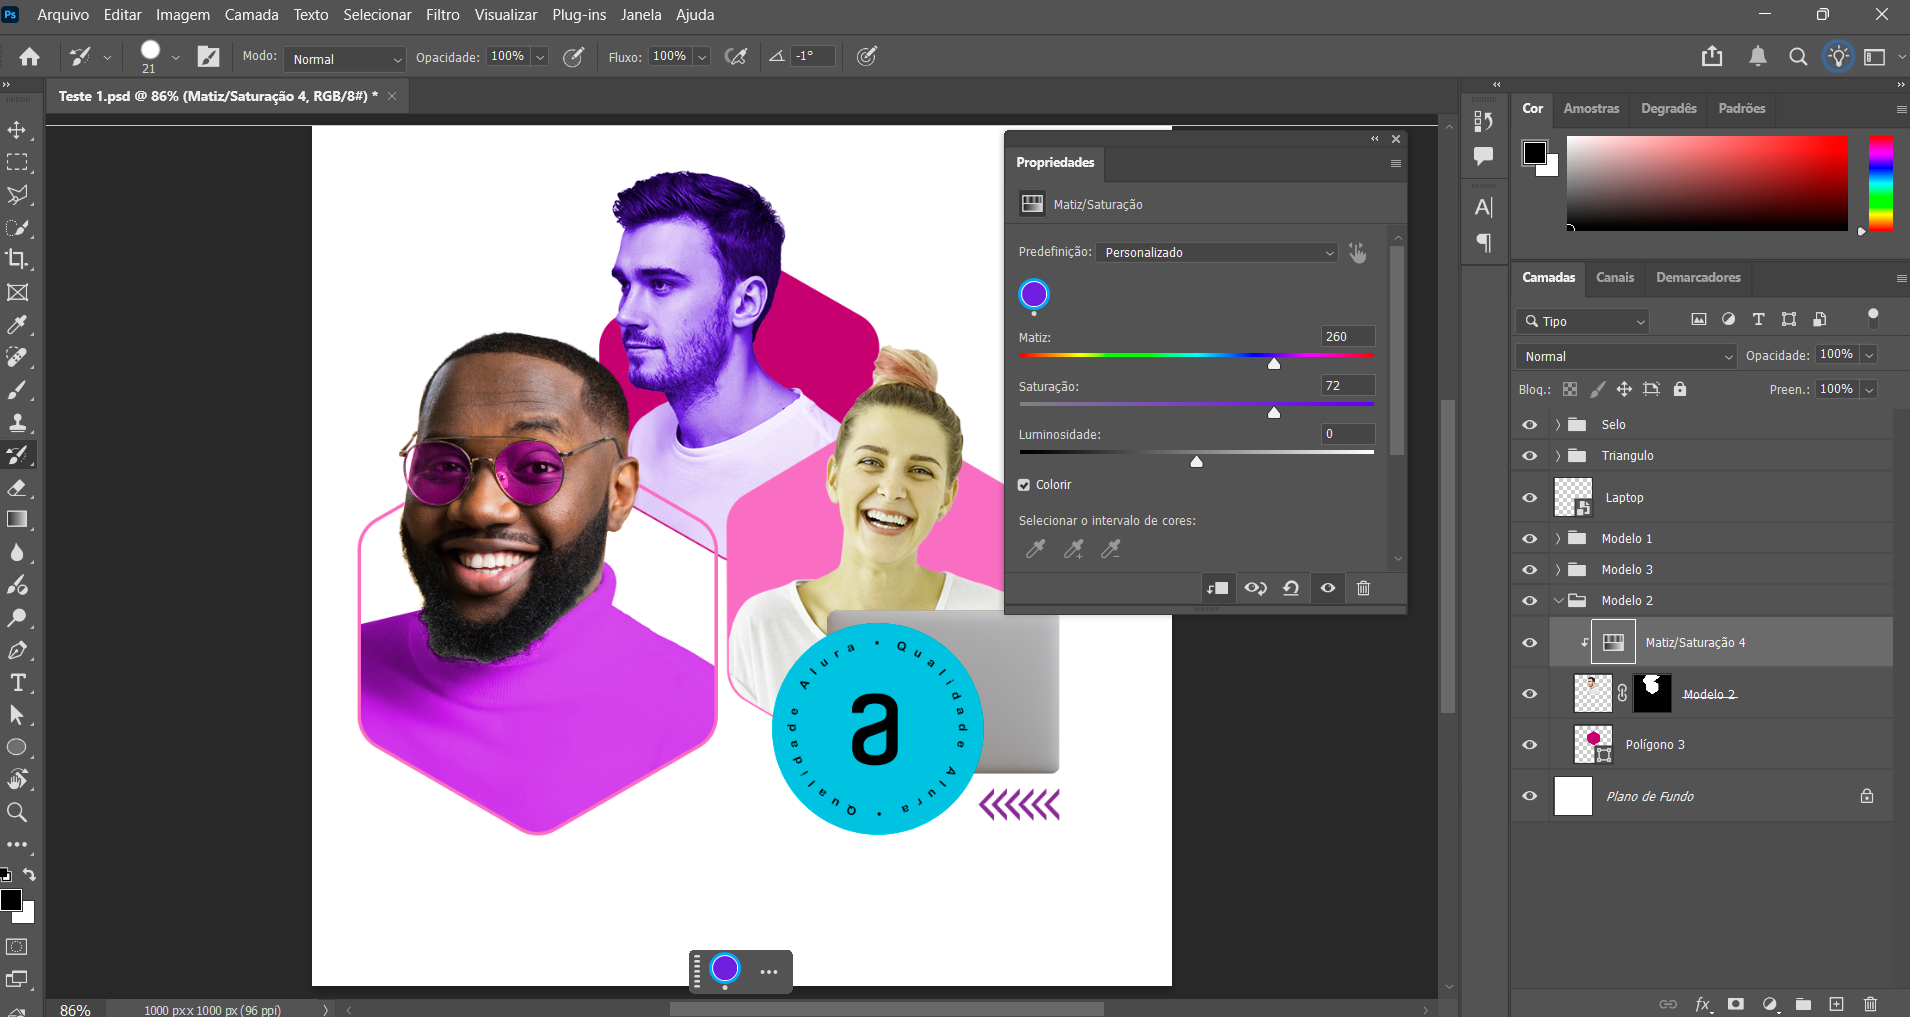1910x1017 pixels.
Task: Click the Eyedropper tool in toolbar
Action: coord(17,325)
